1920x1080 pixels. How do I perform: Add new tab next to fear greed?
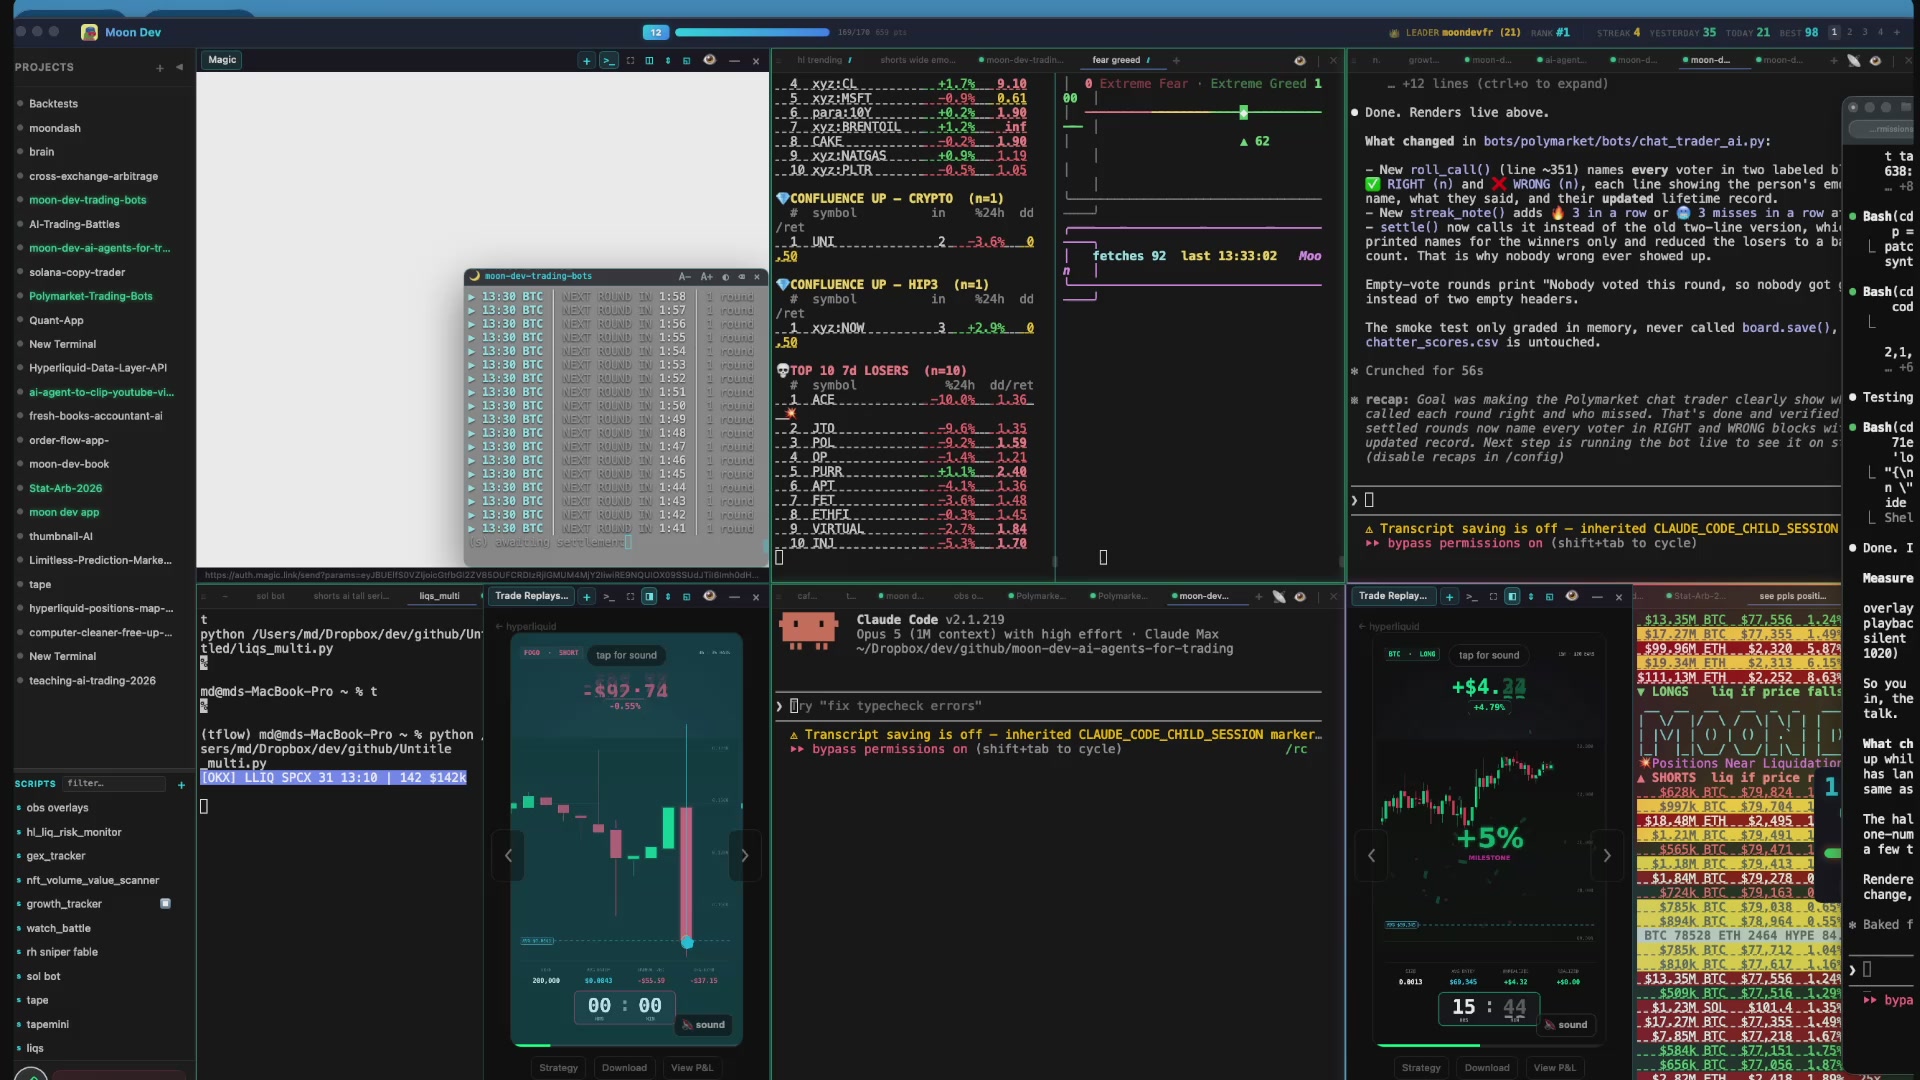pyautogui.click(x=1176, y=61)
